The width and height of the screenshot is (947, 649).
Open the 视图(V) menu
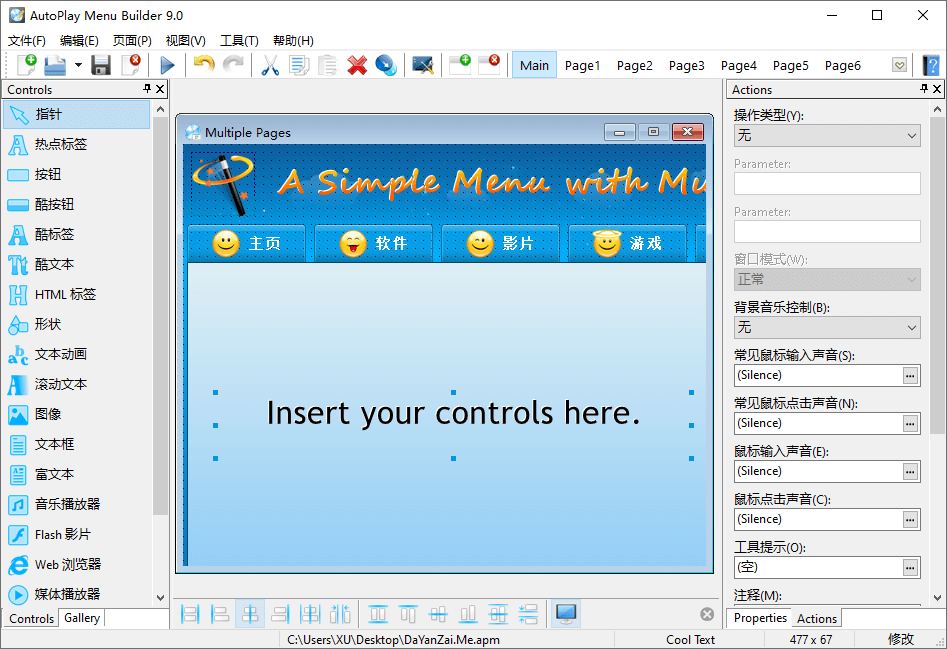pyautogui.click(x=185, y=40)
